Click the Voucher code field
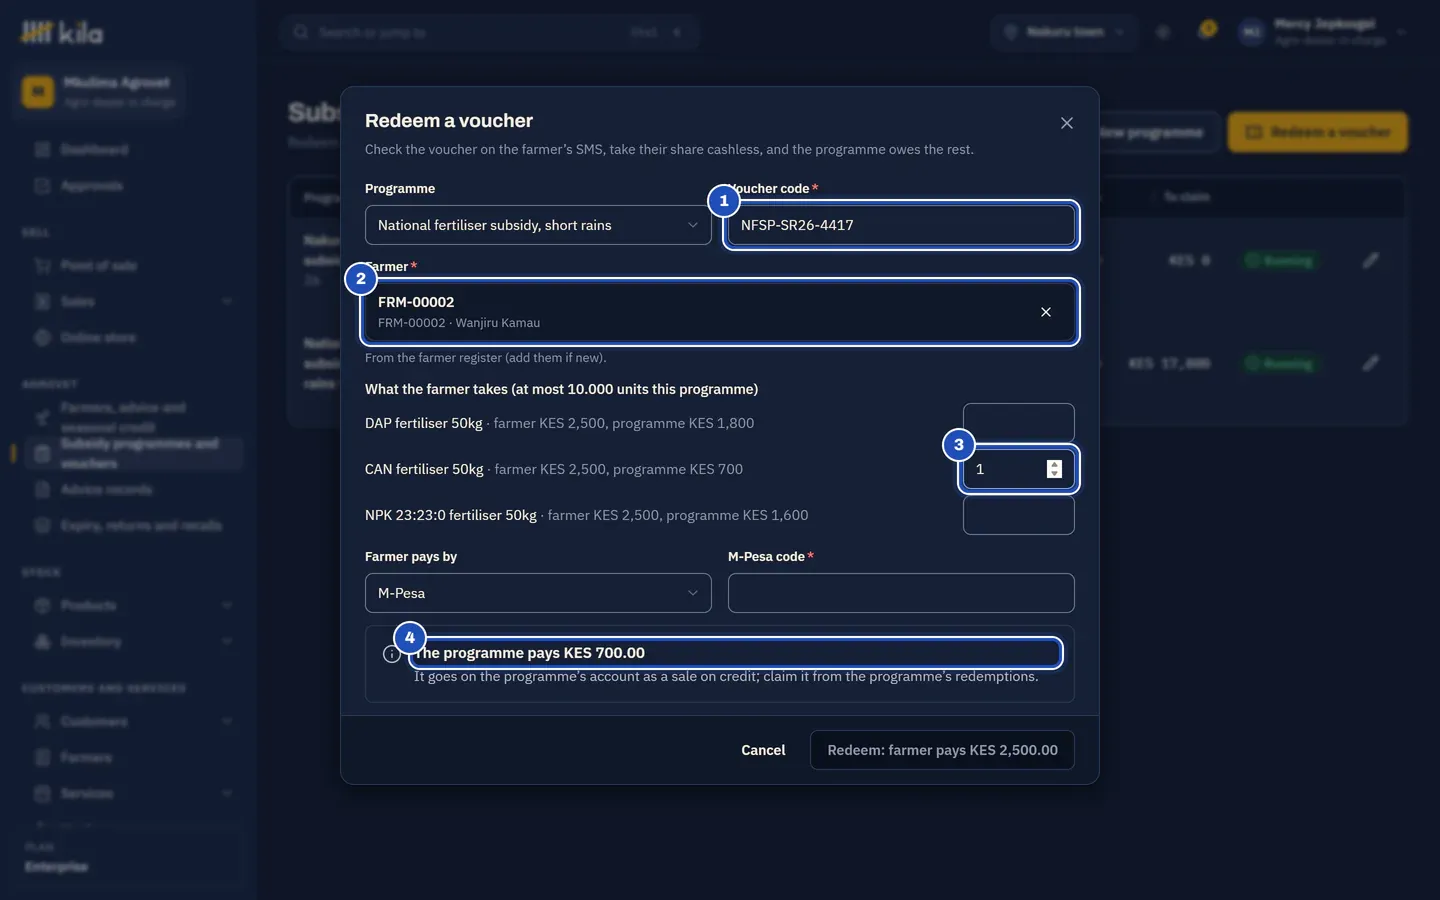This screenshot has height=900, width=1440. [901, 225]
